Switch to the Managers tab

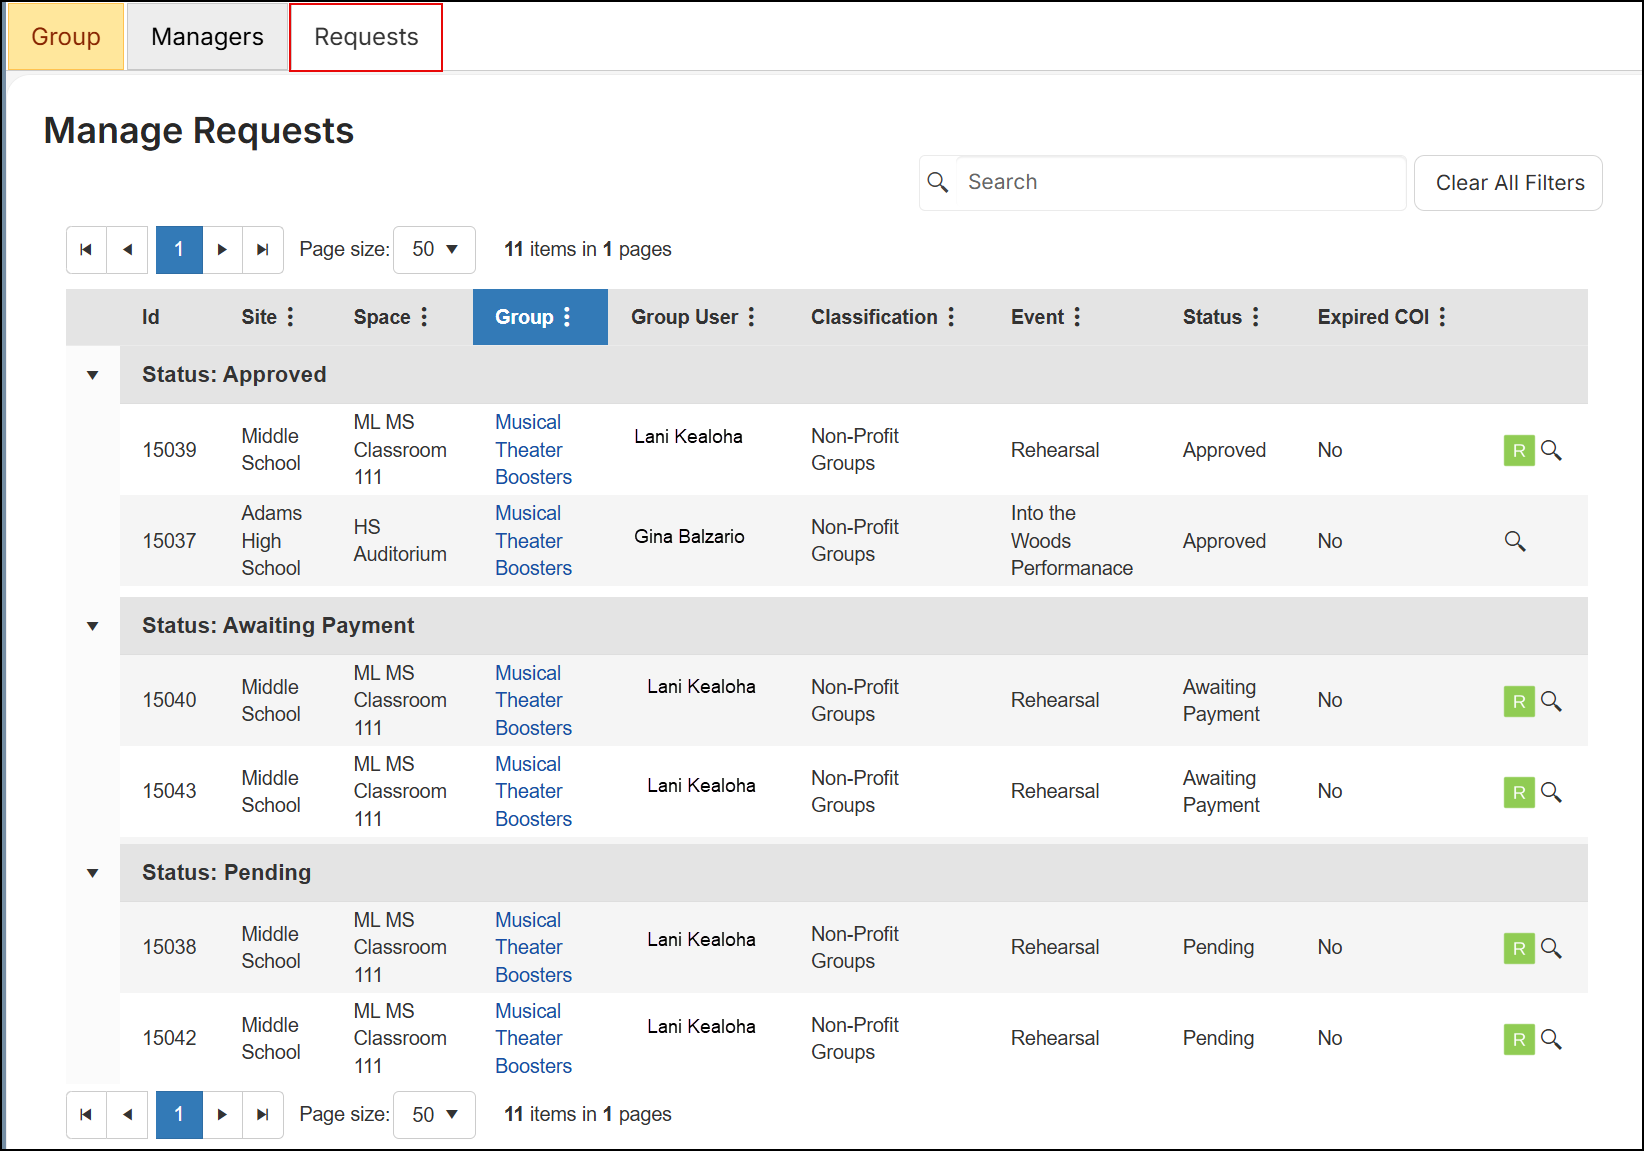pyautogui.click(x=207, y=37)
